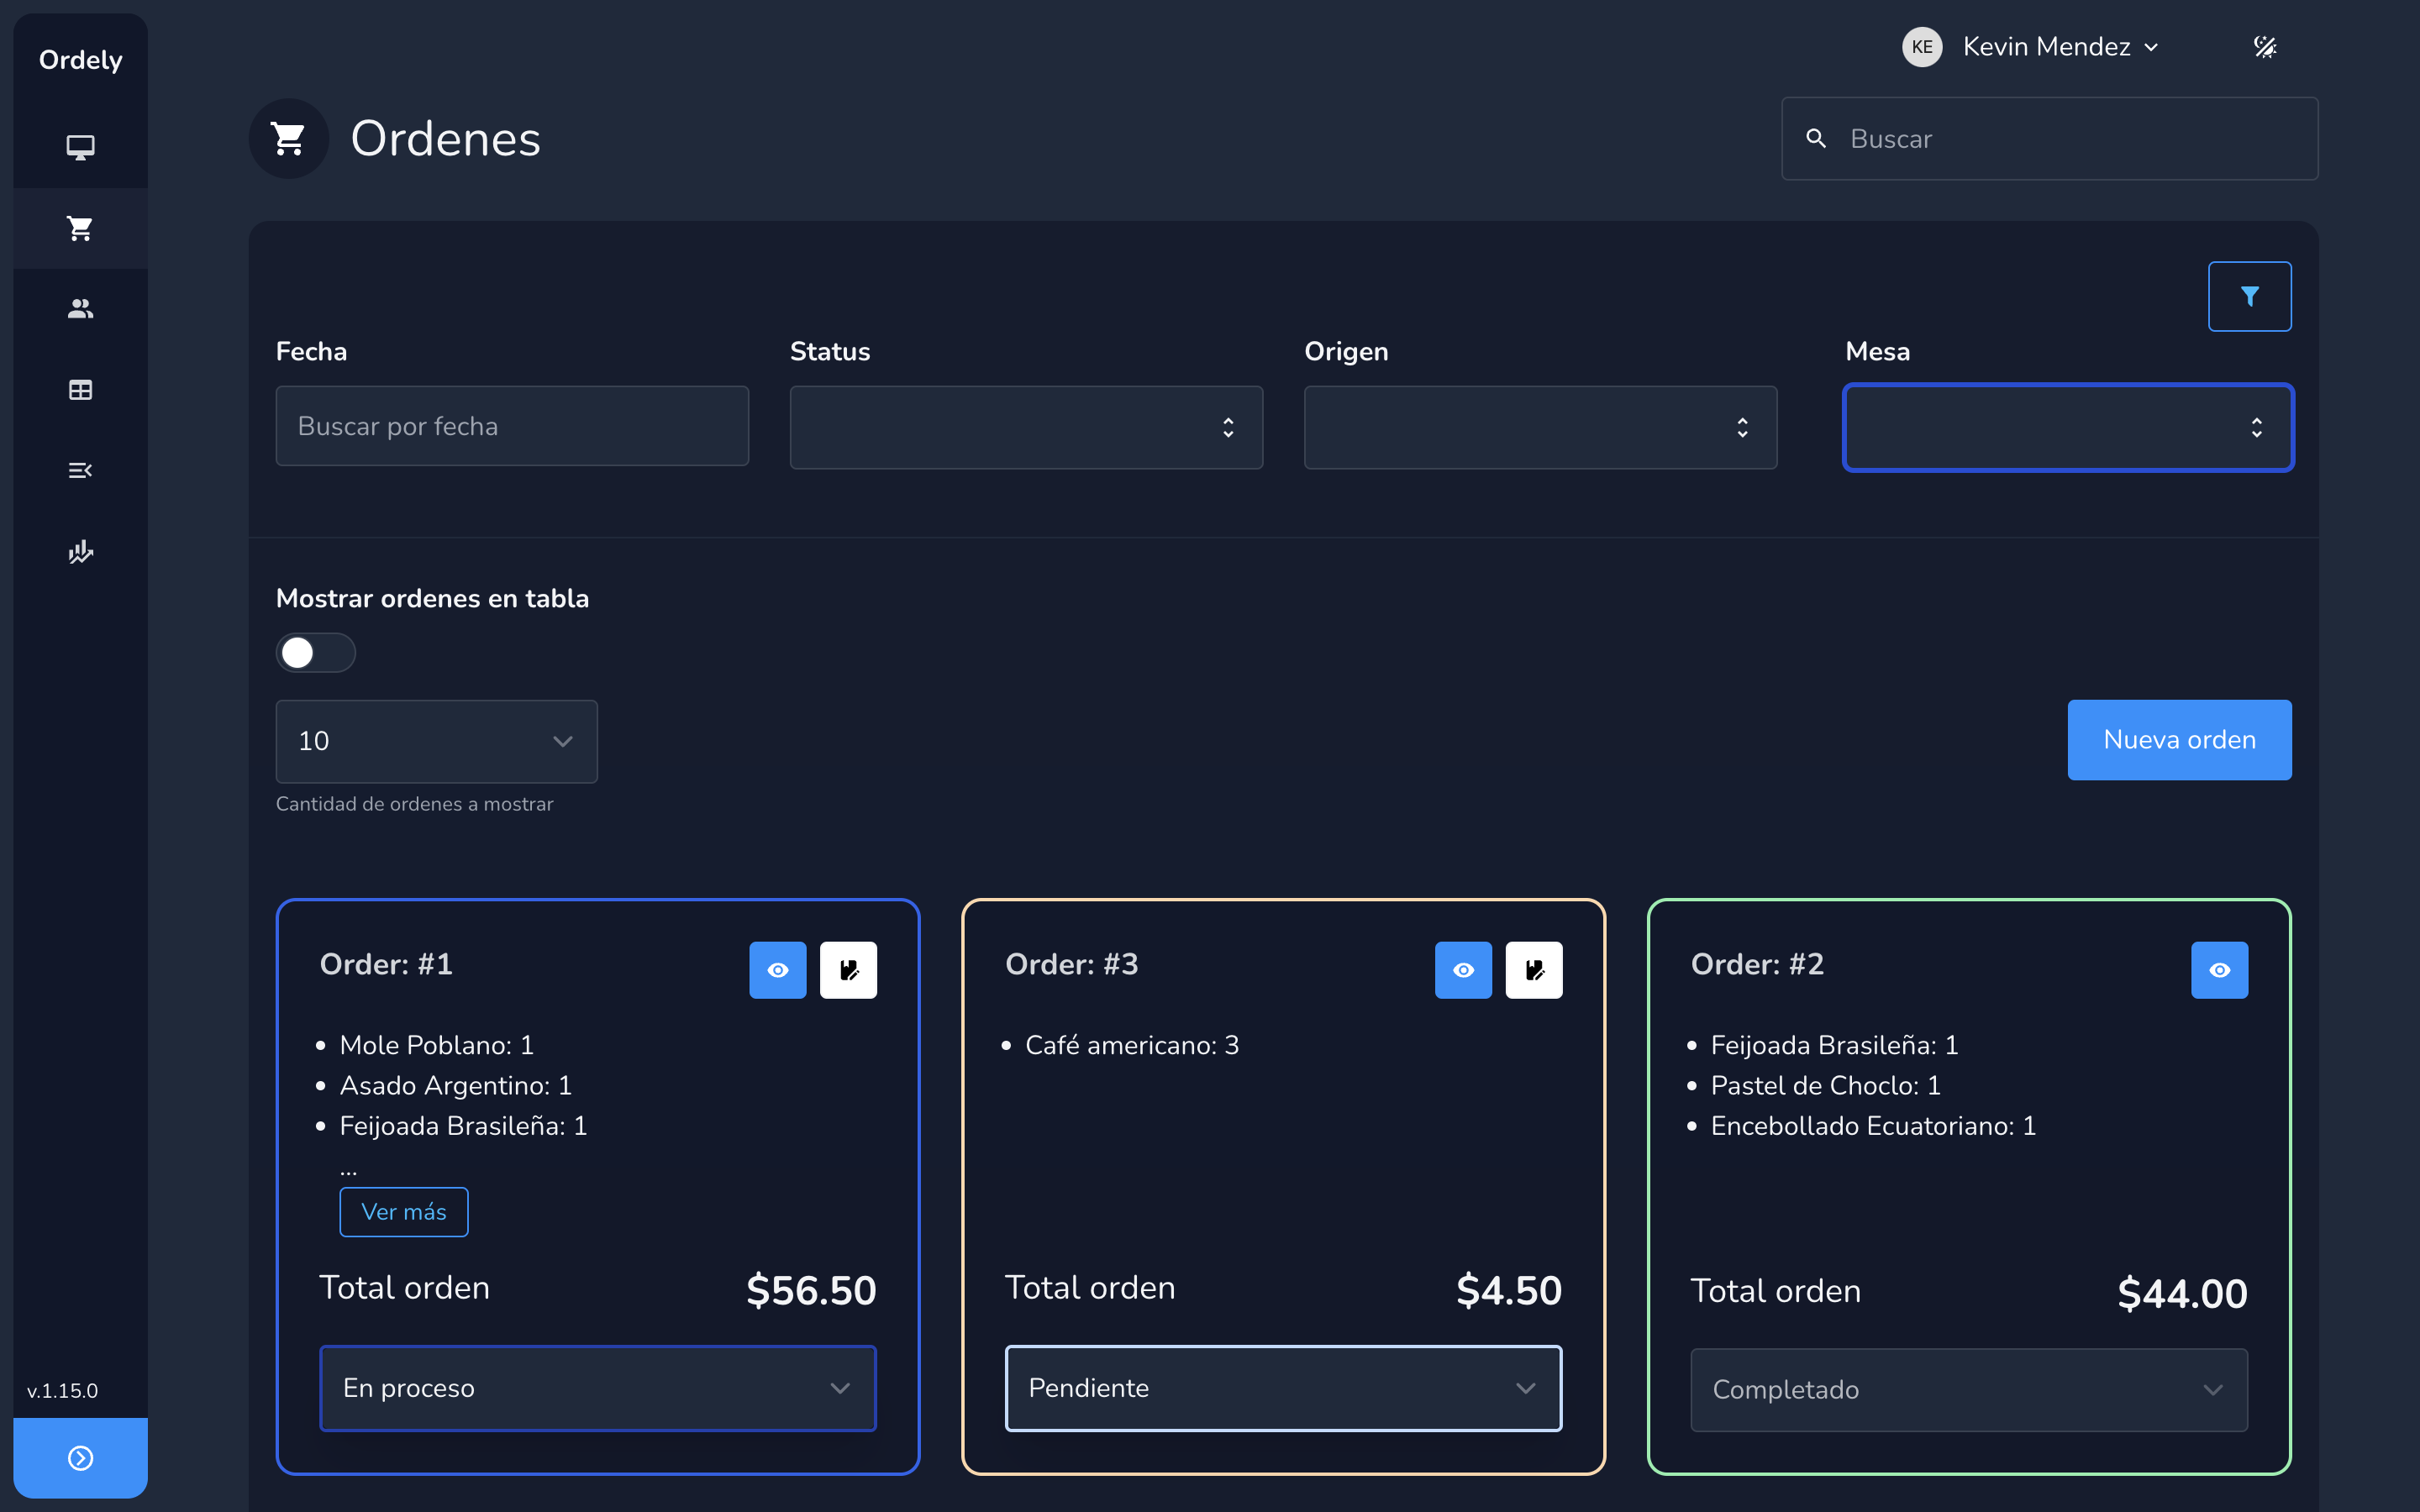Click the Status filter label

pyautogui.click(x=830, y=351)
